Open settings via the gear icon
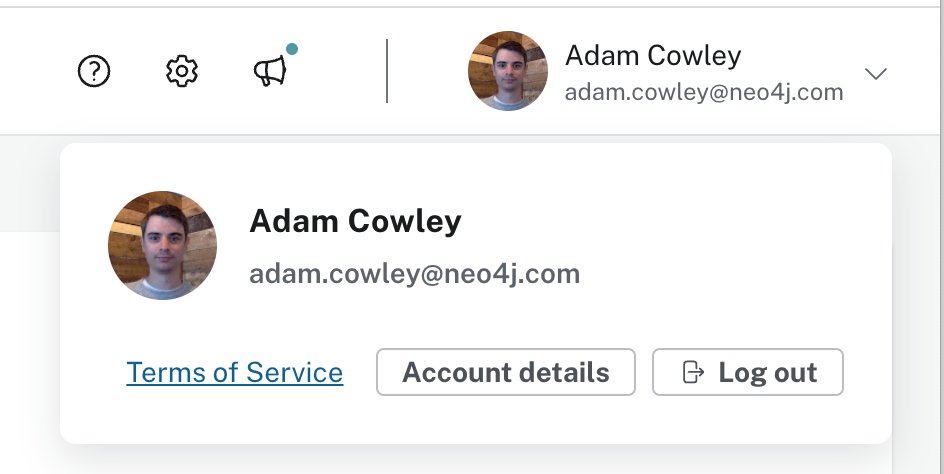This screenshot has height=474, width=944. pyautogui.click(x=182, y=71)
